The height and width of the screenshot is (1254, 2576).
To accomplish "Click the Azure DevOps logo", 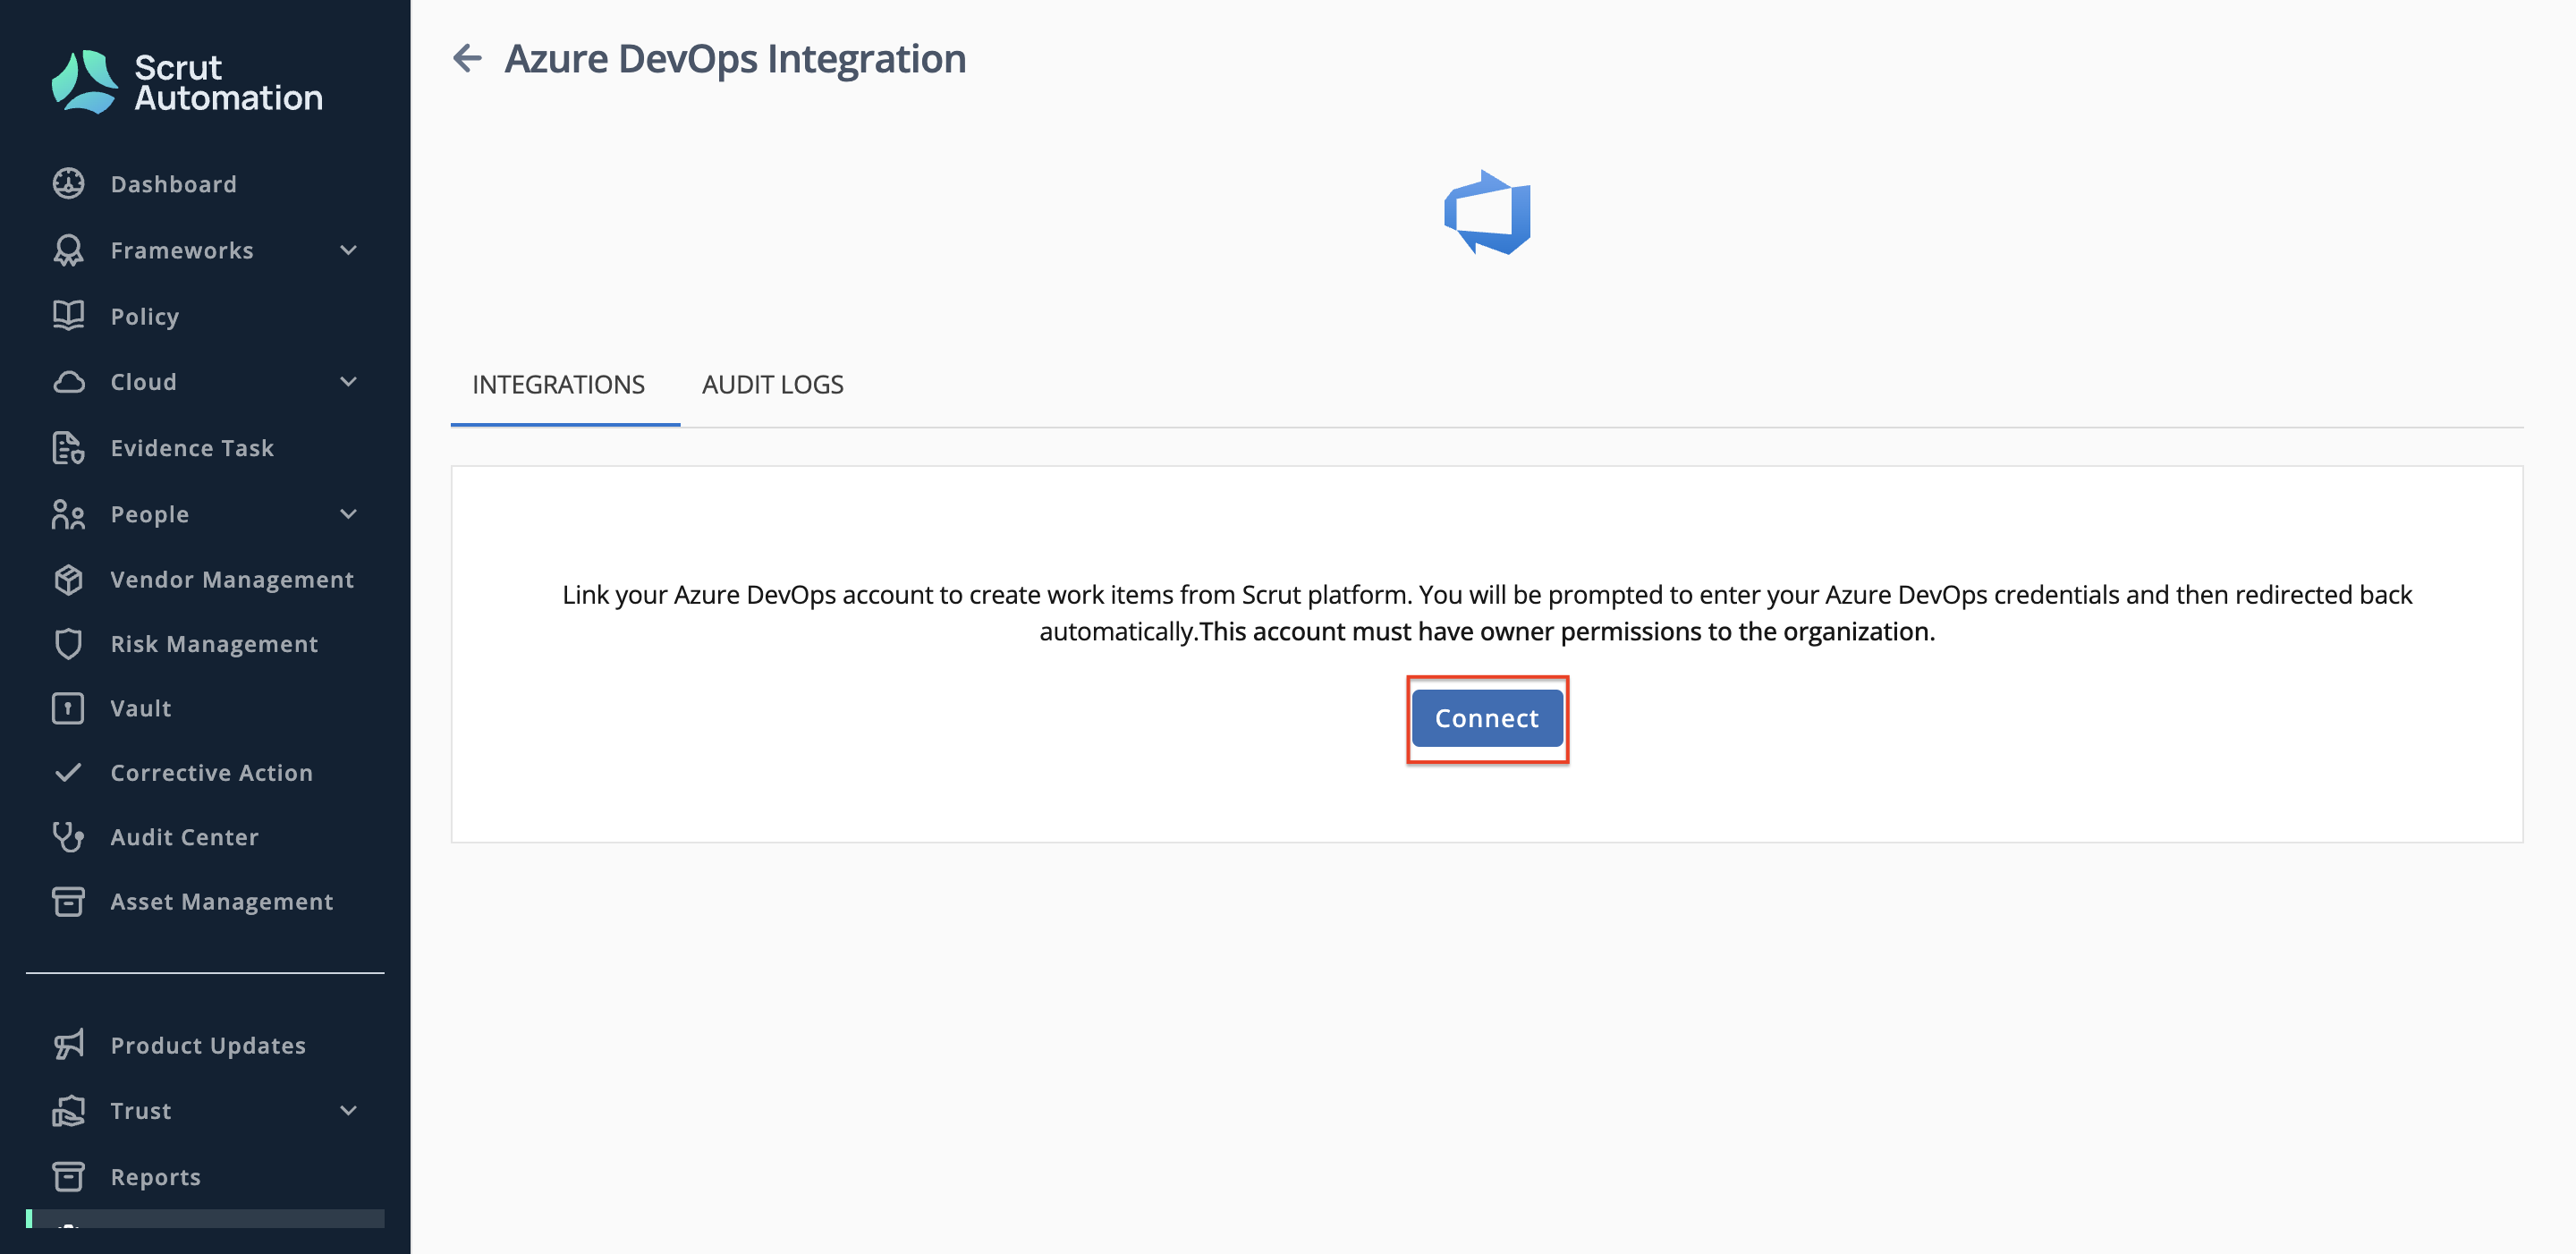I will (1487, 212).
